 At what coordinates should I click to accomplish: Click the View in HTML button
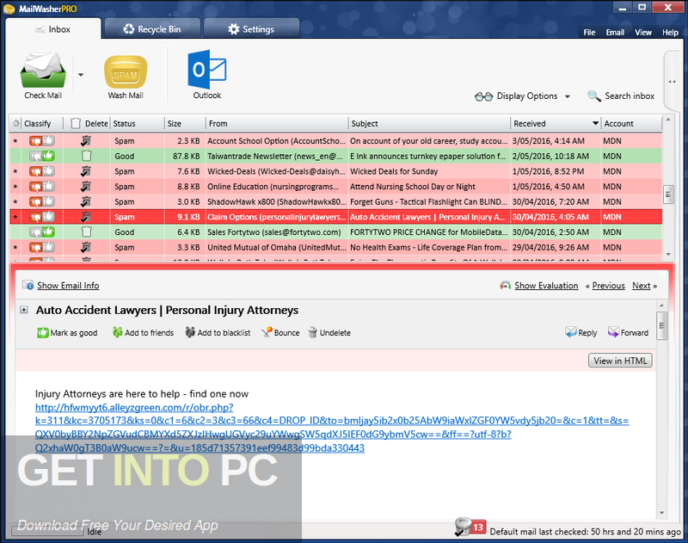click(620, 361)
